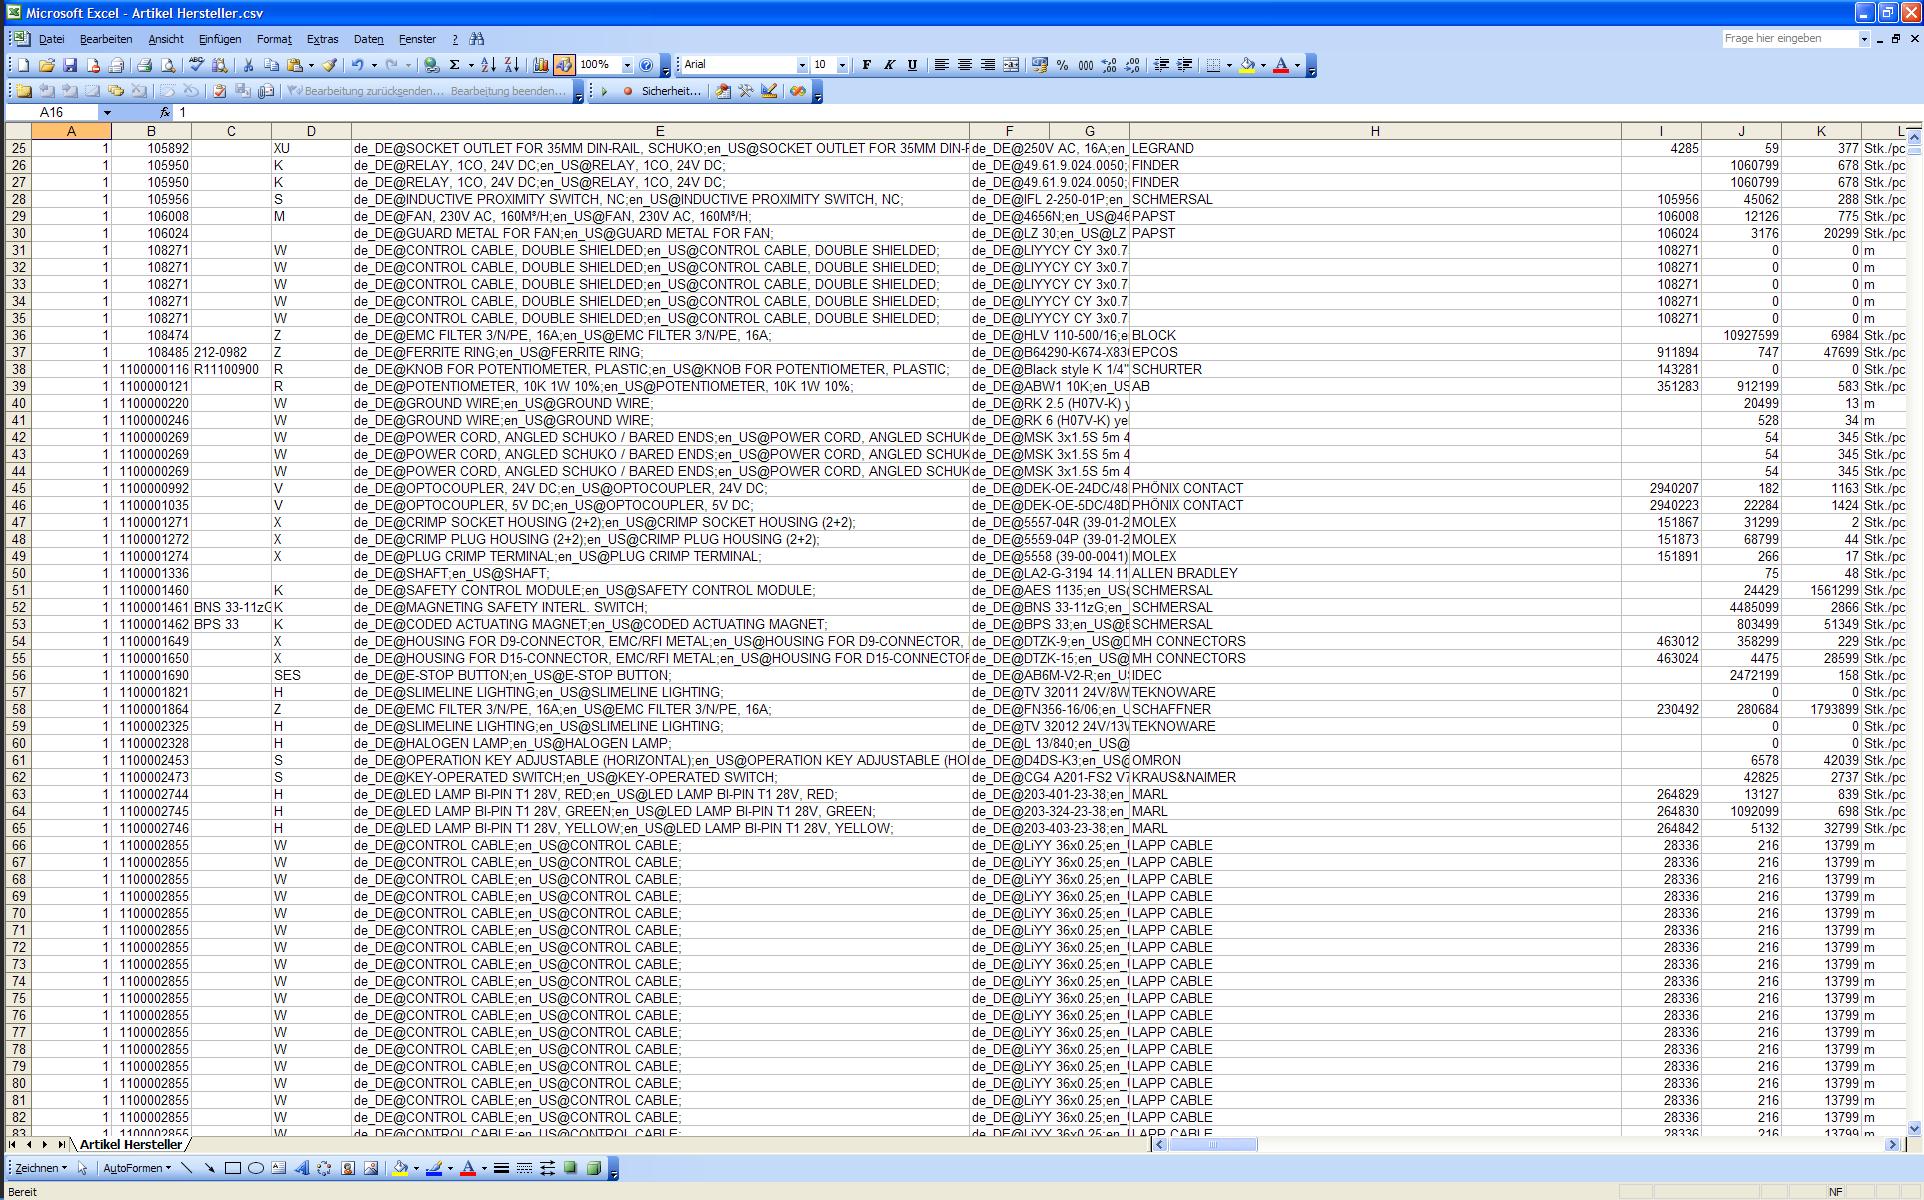This screenshot has height=1200, width=1924.
Task: Select the Artikel Hersteller sheet tab
Action: click(x=130, y=1144)
